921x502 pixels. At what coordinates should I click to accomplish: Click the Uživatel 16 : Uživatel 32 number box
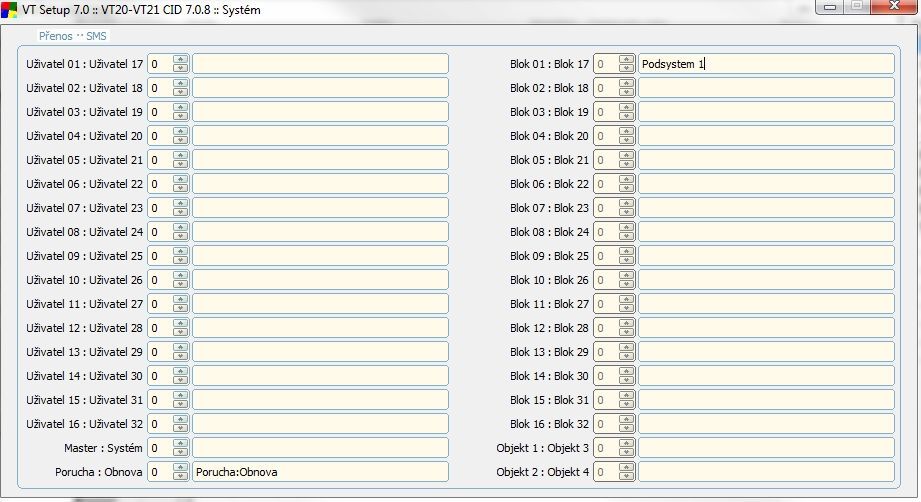(x=159, y=424)
